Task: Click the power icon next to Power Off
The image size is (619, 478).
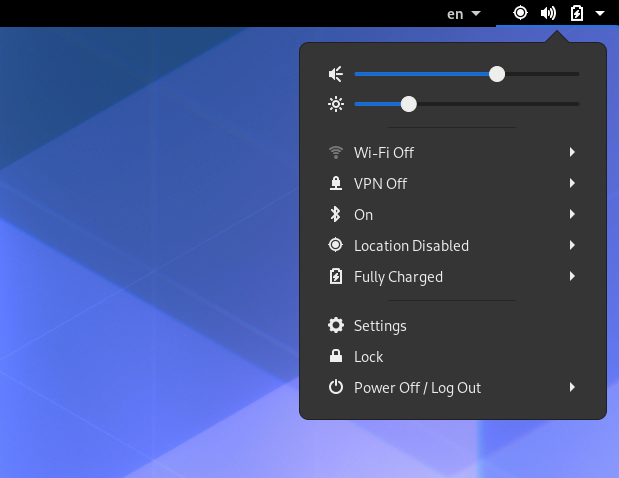Action: (336, 387)
